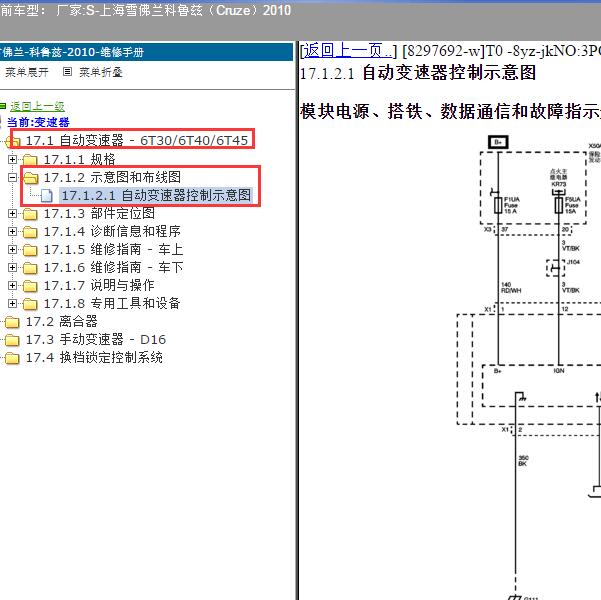Open 17.1.2.1 自动变速器控制示意图
Screen dimensions: 601x600
(156, 195)
